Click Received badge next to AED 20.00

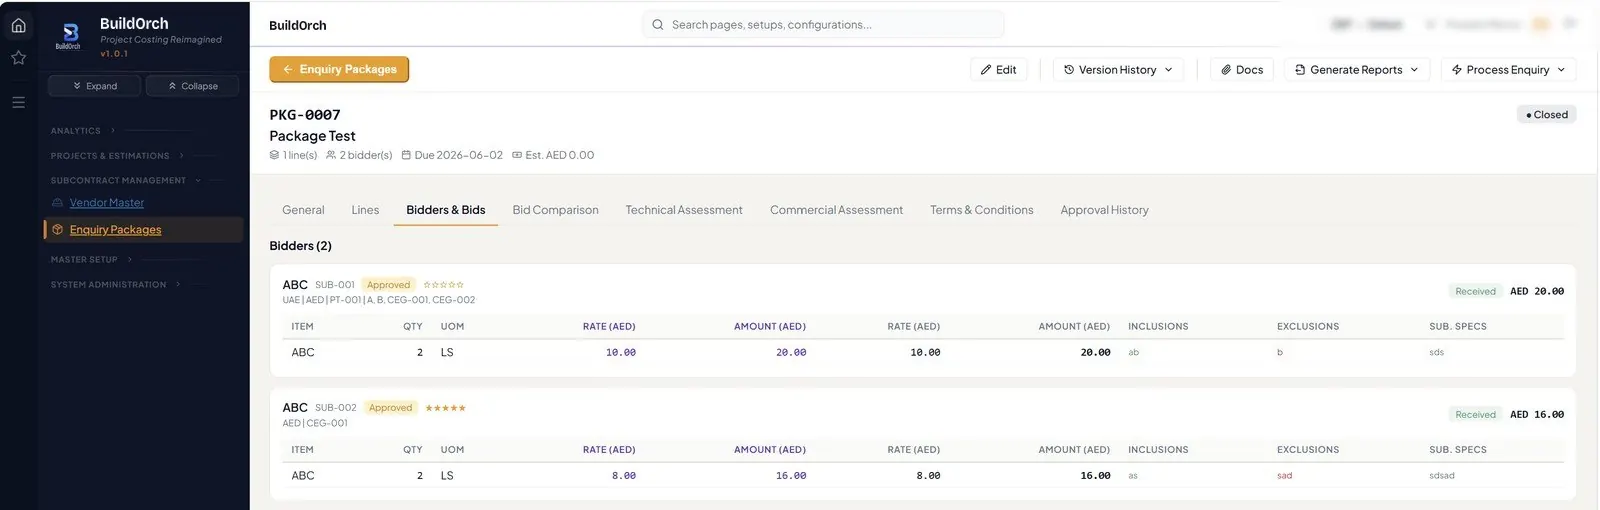[1475, 292]
